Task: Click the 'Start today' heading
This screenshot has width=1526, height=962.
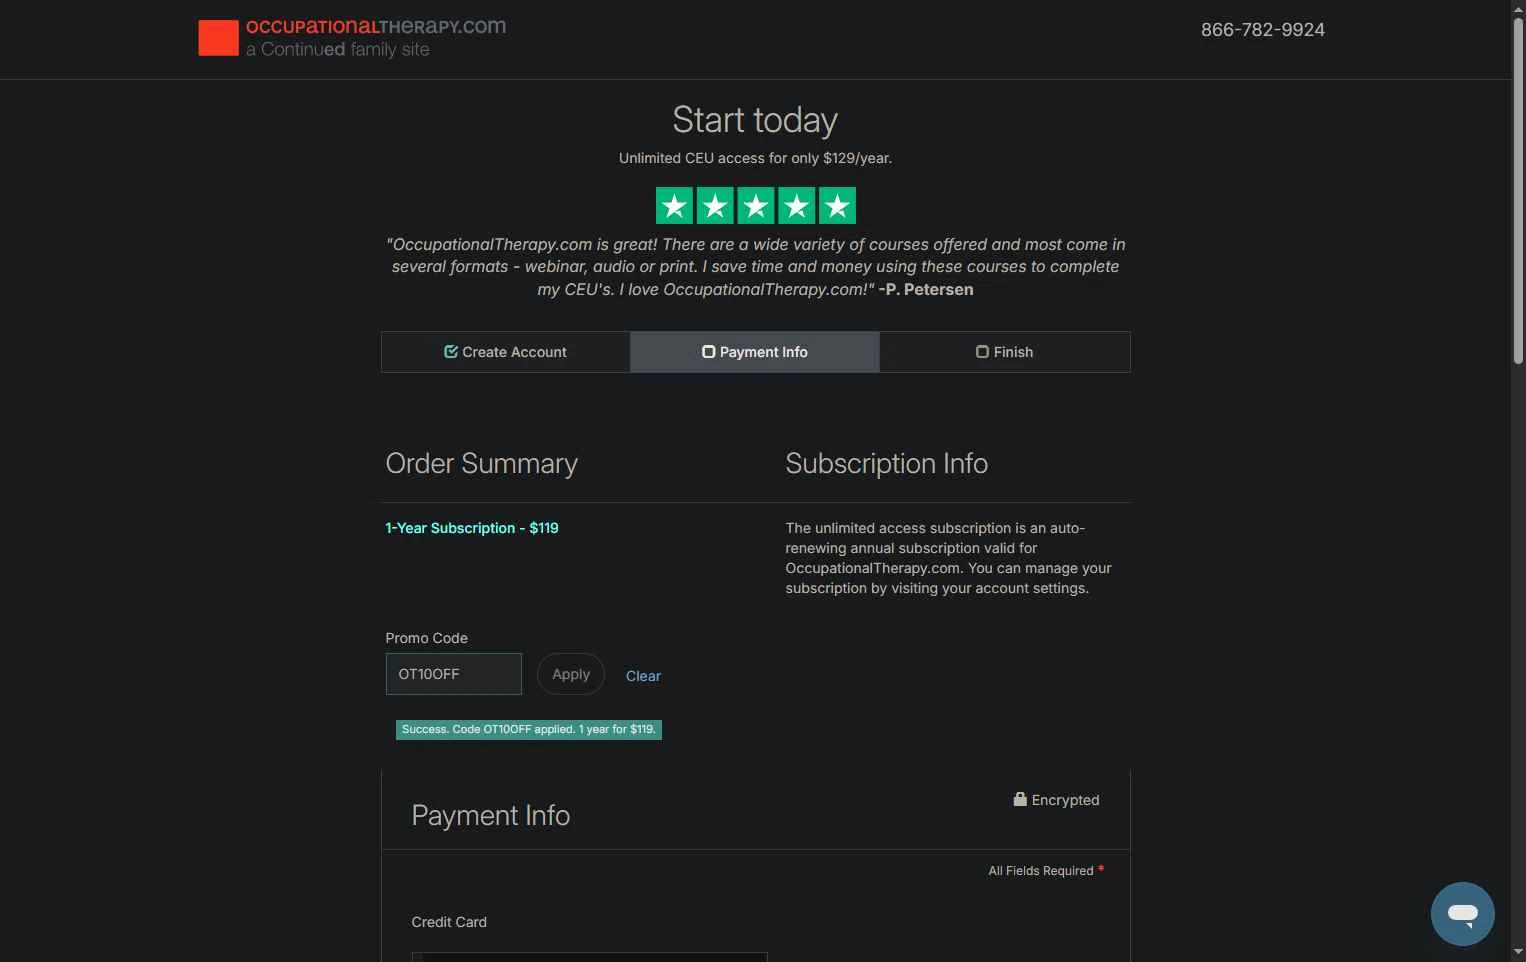Action: [755, 120]
